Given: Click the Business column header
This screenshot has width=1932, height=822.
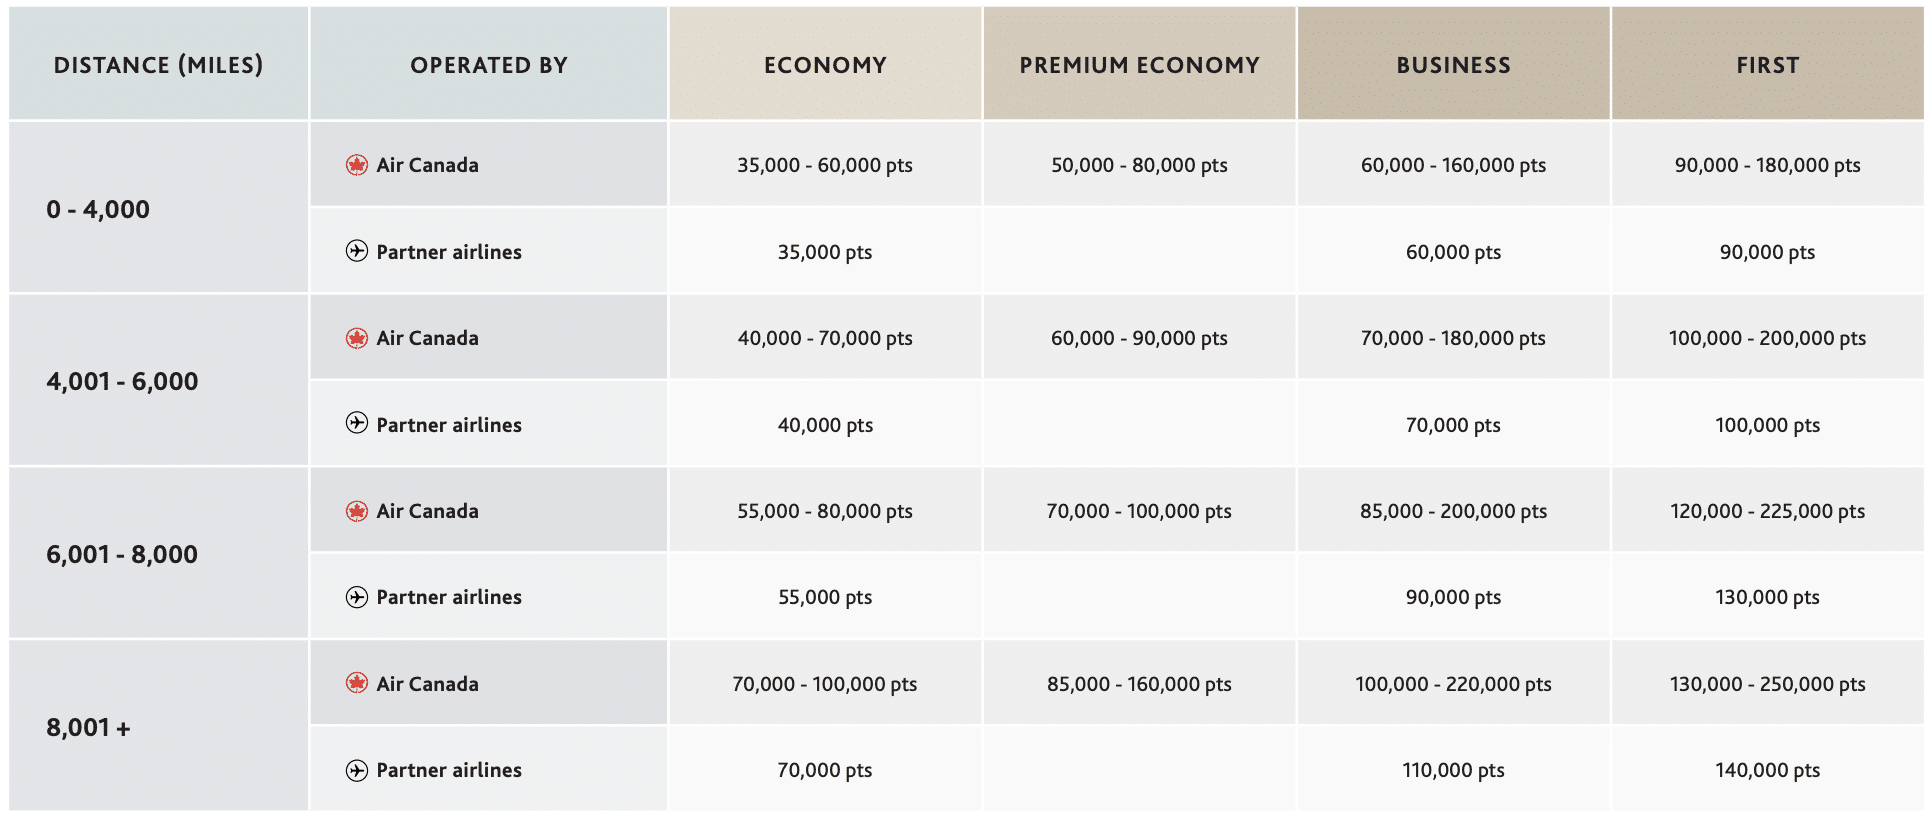Looking at the screenshot, I should tap(1453, 65).
